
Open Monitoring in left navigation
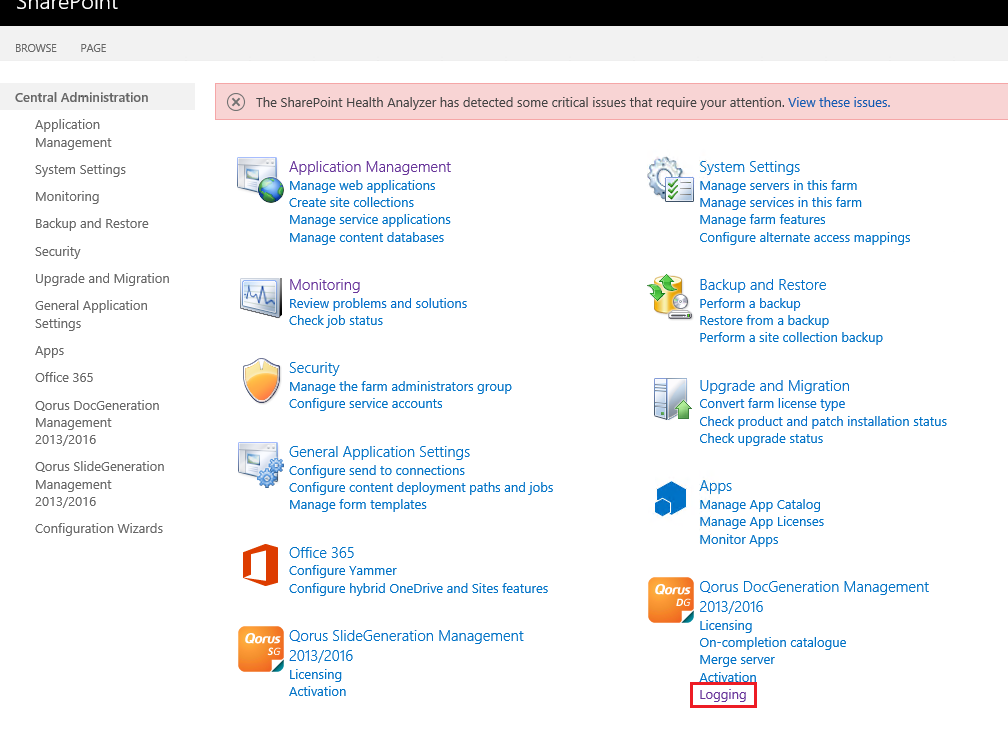(67, 197)
